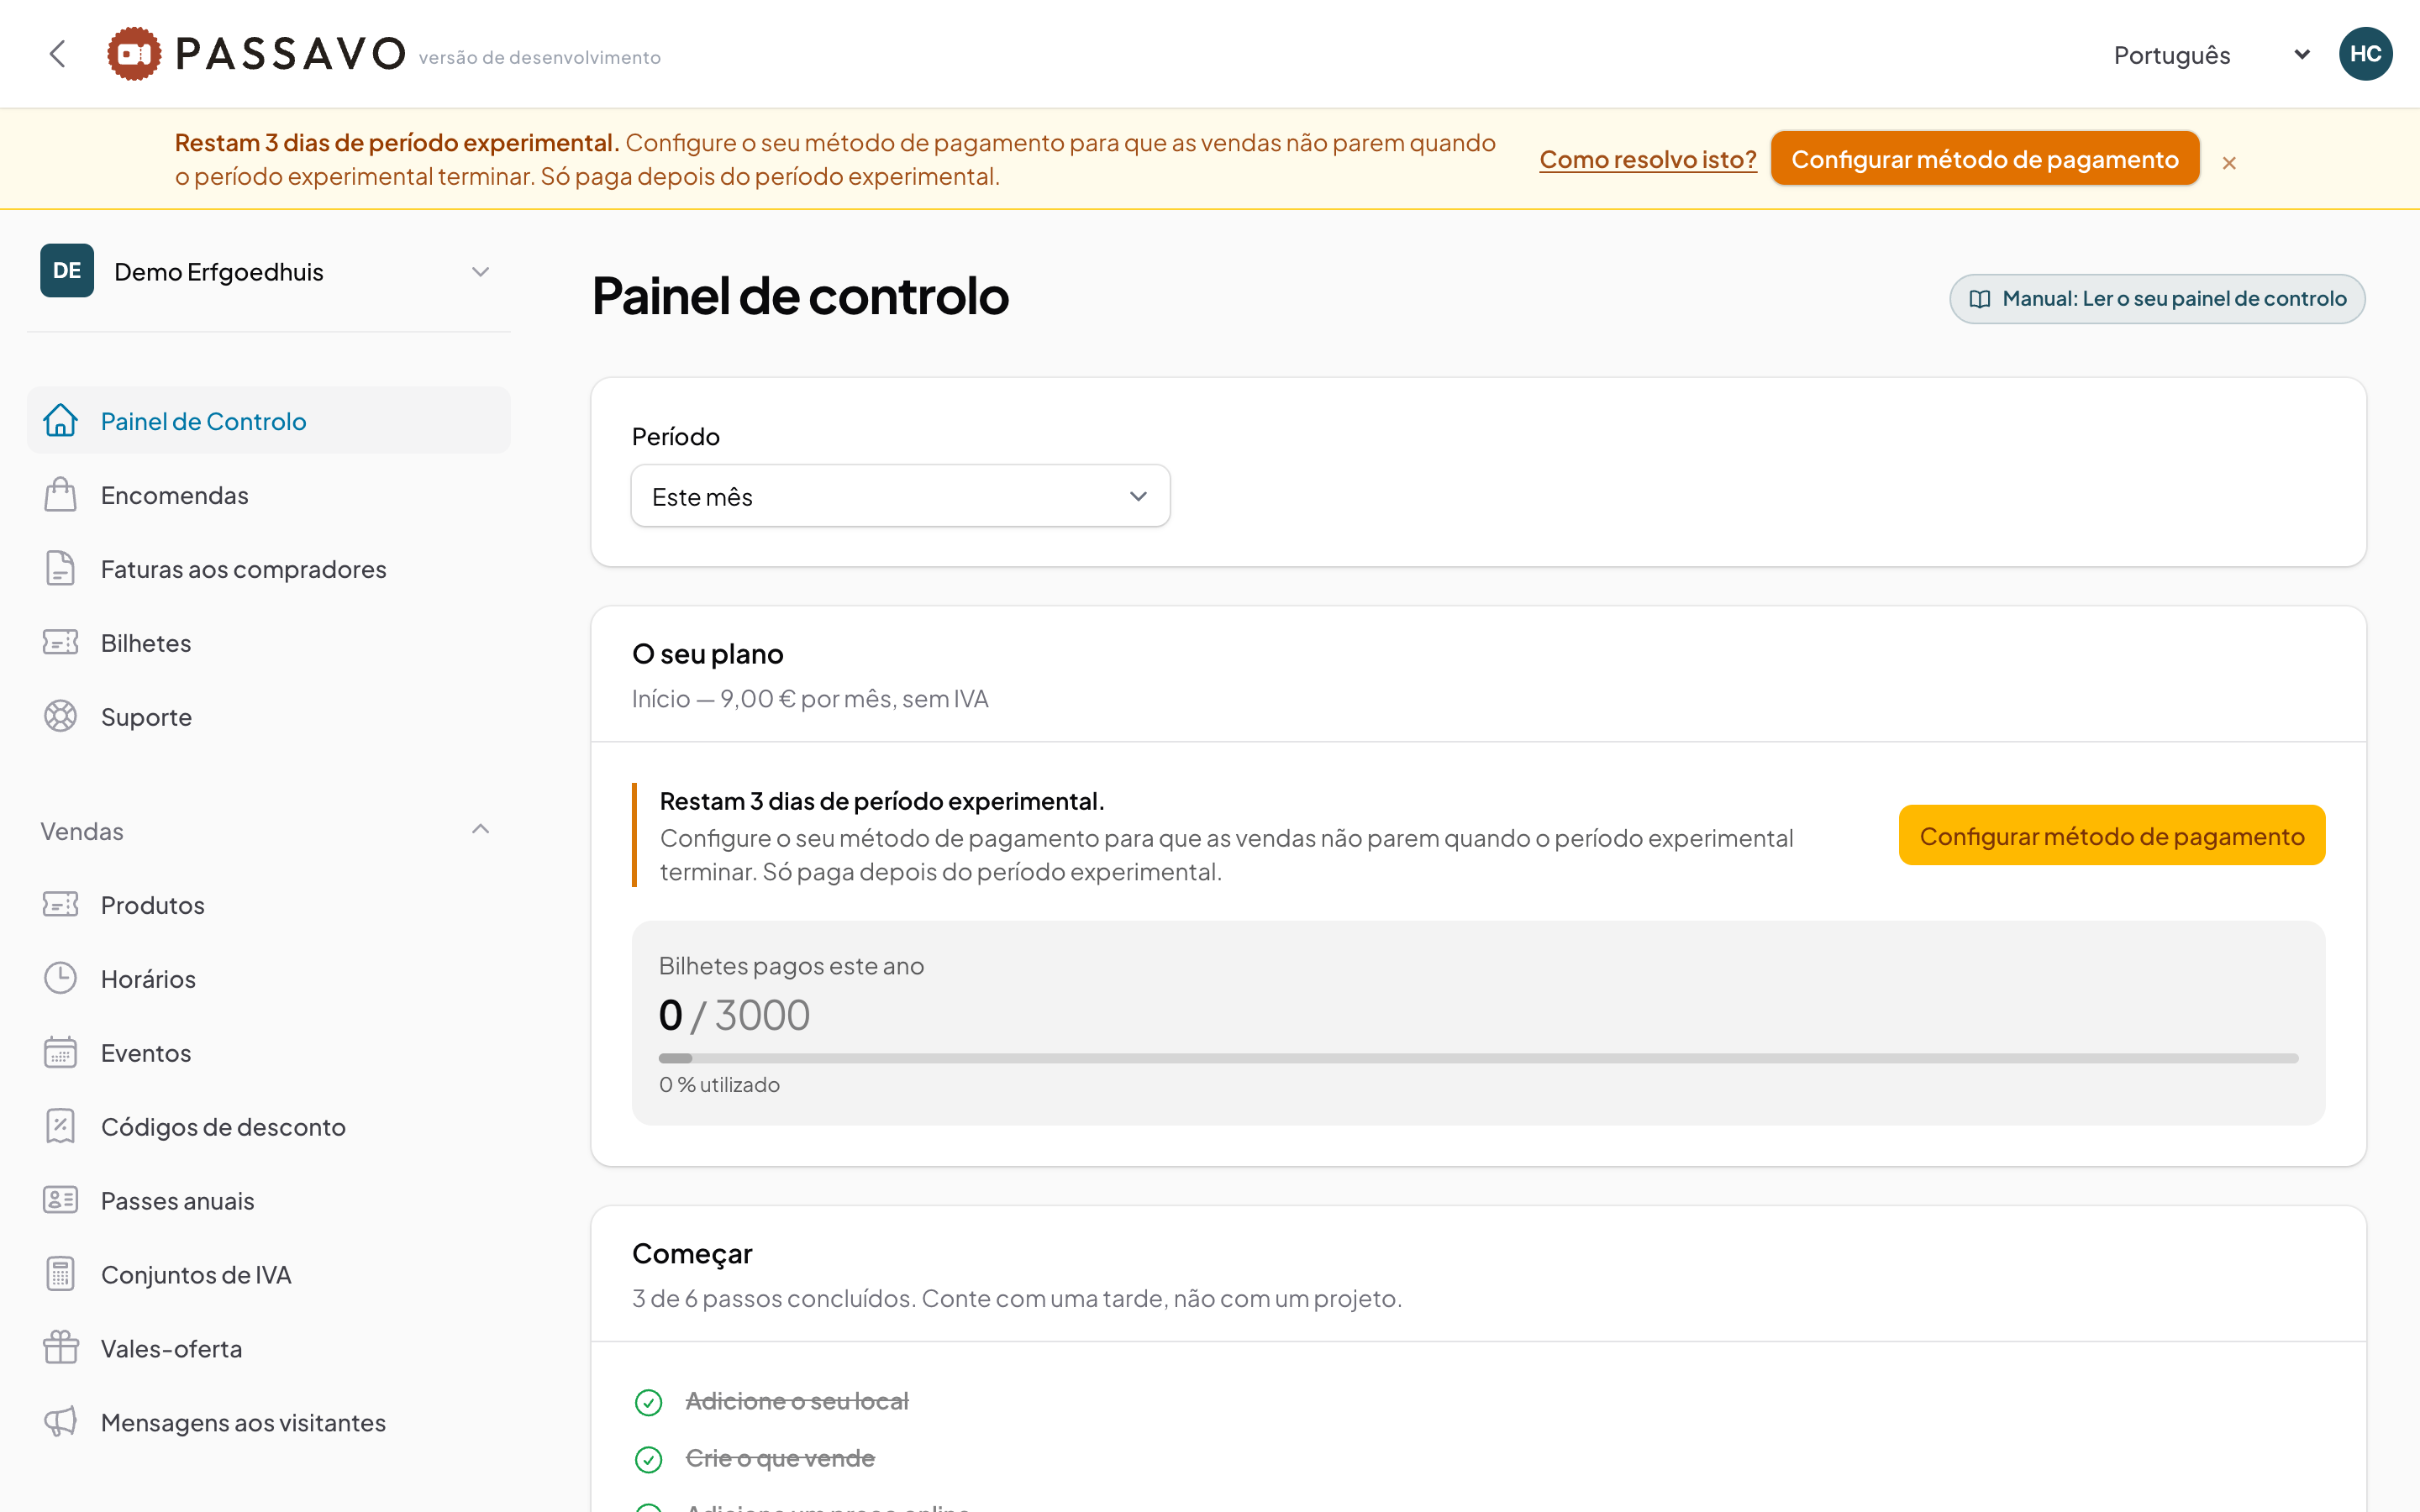2420x1512 pixels.
Task: Collapse the Vendas sidebar section
Action: 268,830
